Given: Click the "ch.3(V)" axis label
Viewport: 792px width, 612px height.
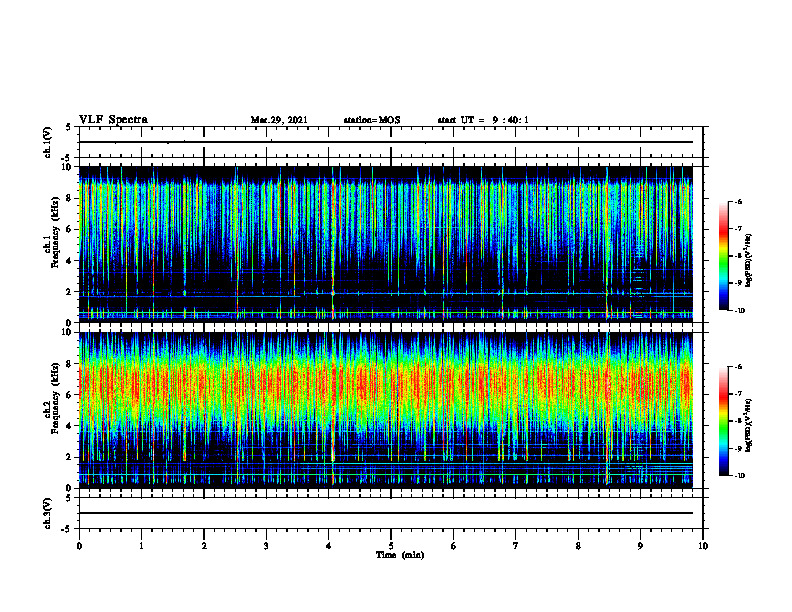Looking at the screenshot, I should coord(47,513).
